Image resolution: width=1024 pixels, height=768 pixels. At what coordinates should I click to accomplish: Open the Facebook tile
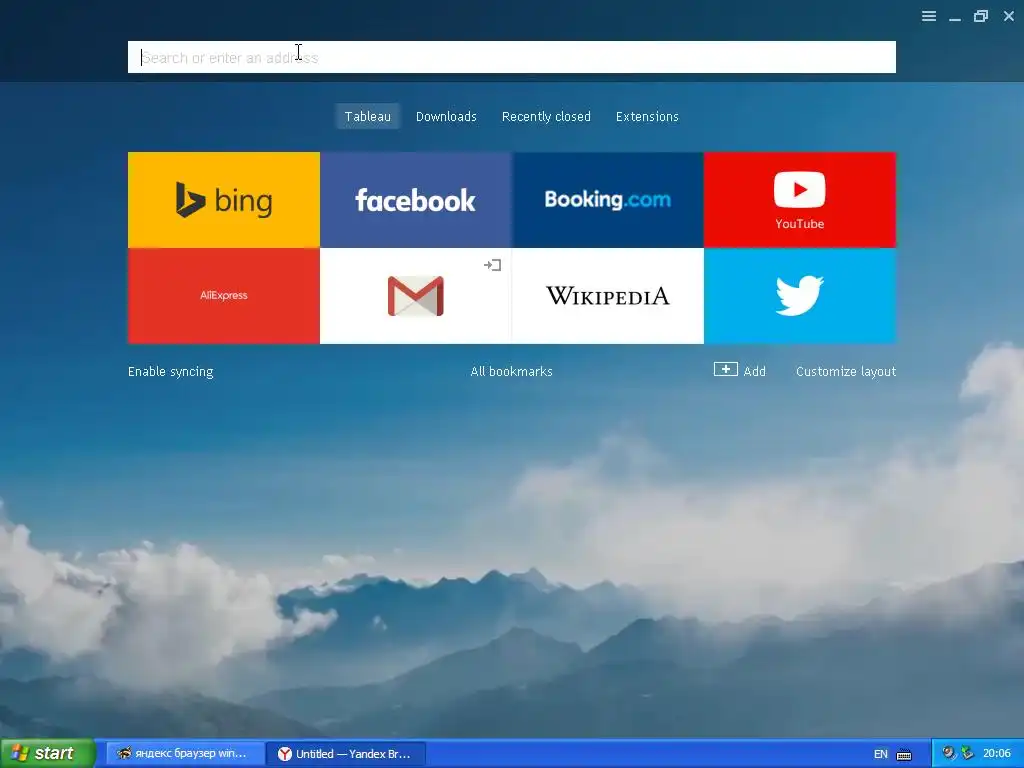(416, 200)
